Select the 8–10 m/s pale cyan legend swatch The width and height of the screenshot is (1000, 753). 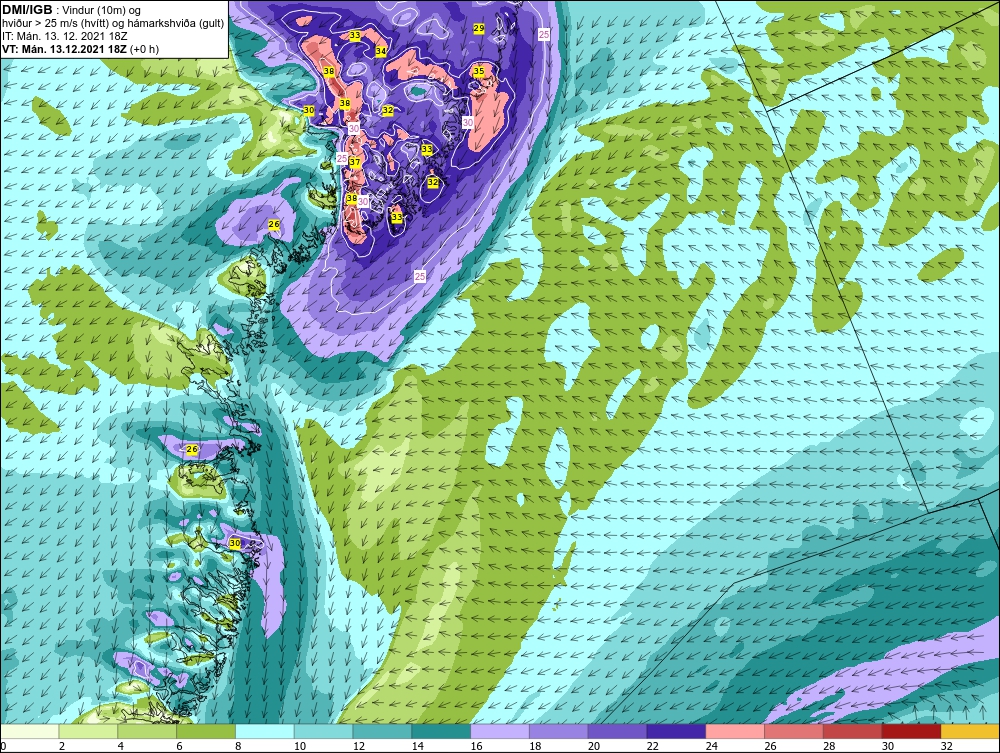265,731
